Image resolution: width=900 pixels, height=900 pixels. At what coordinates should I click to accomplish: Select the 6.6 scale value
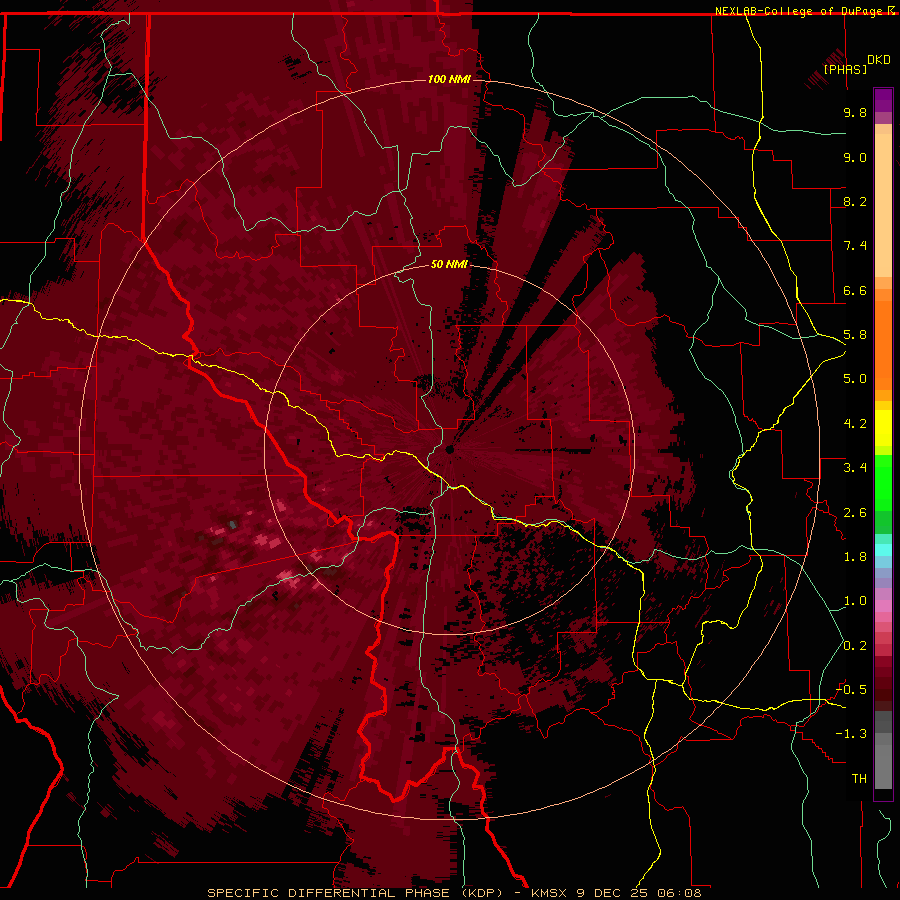(855, 290)
